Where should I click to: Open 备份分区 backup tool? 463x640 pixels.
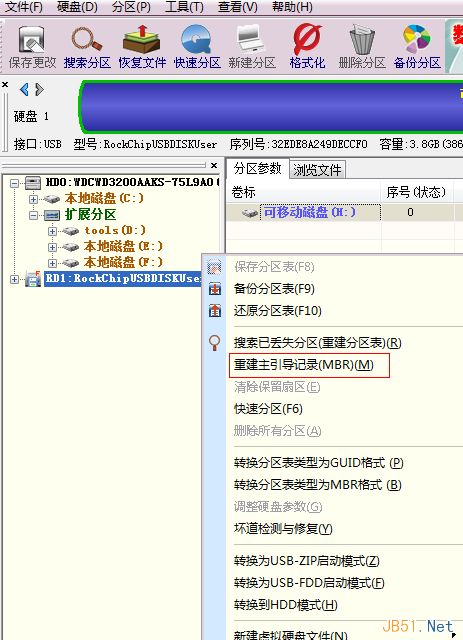click(417, 40)
